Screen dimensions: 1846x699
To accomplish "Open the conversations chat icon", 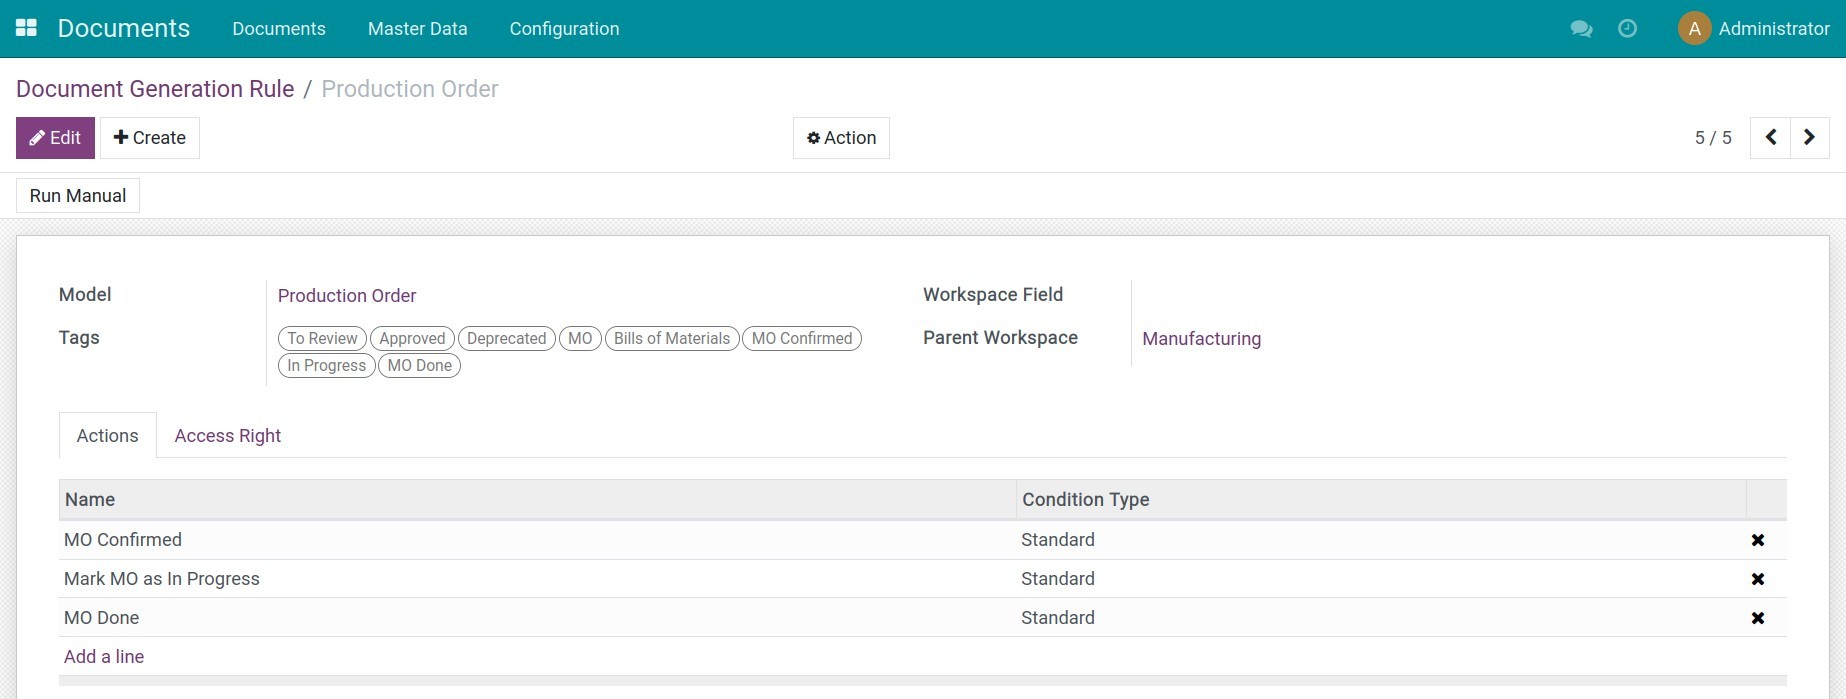I will pos(1581,29).
